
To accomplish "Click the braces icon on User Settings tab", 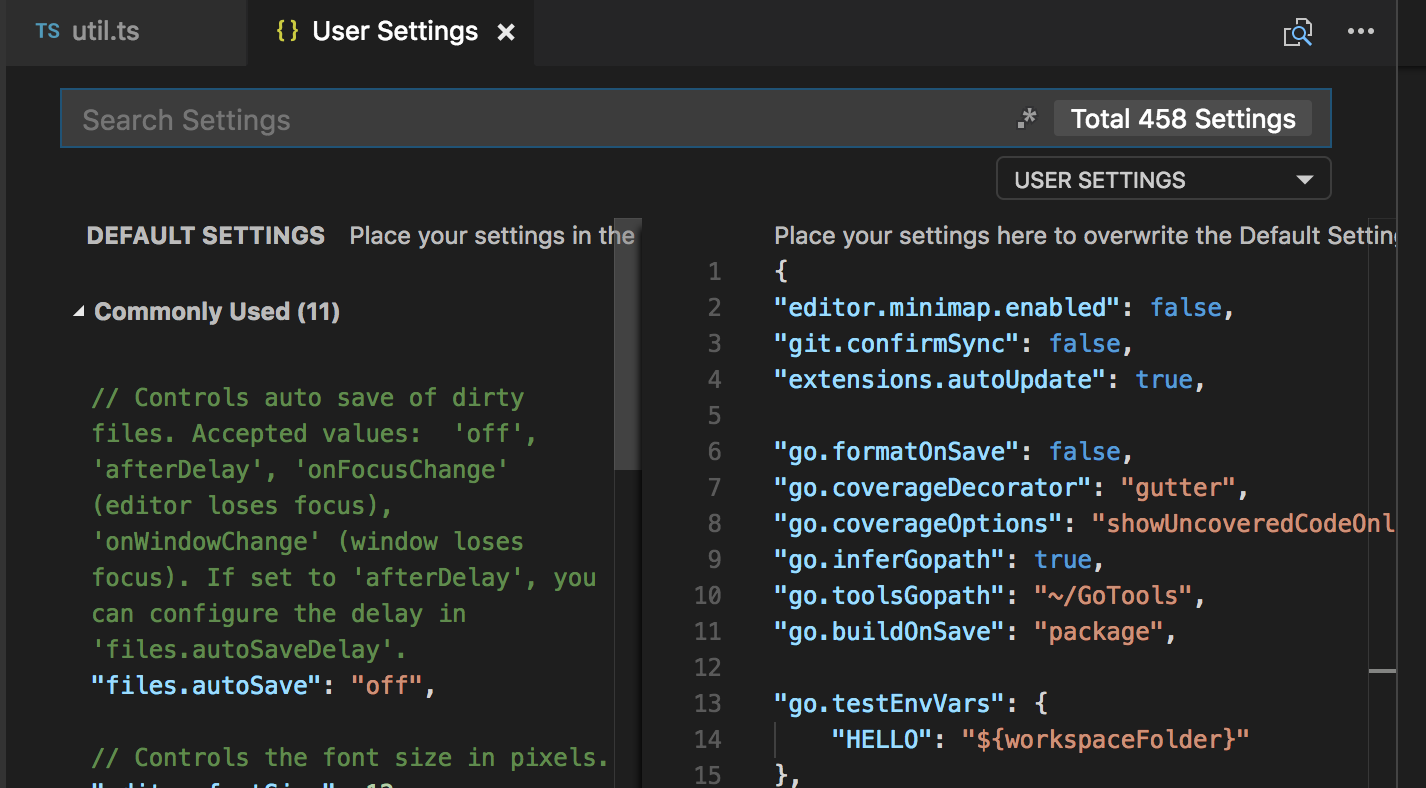I will tap(287, 31).
